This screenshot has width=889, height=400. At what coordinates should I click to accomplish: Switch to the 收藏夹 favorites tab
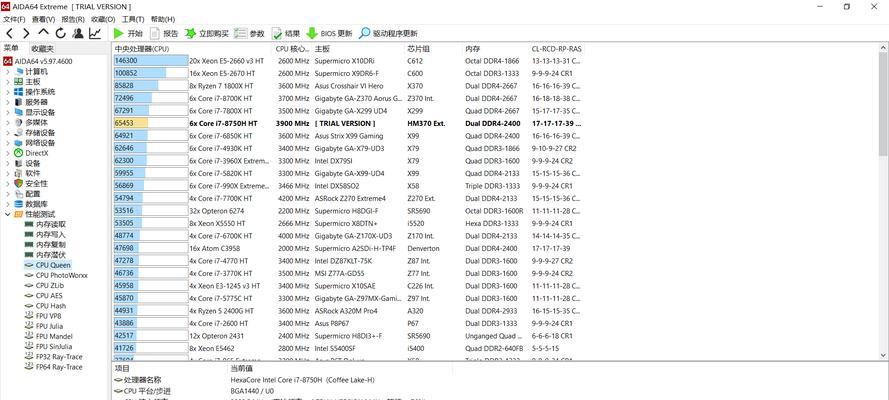(43, 49)
